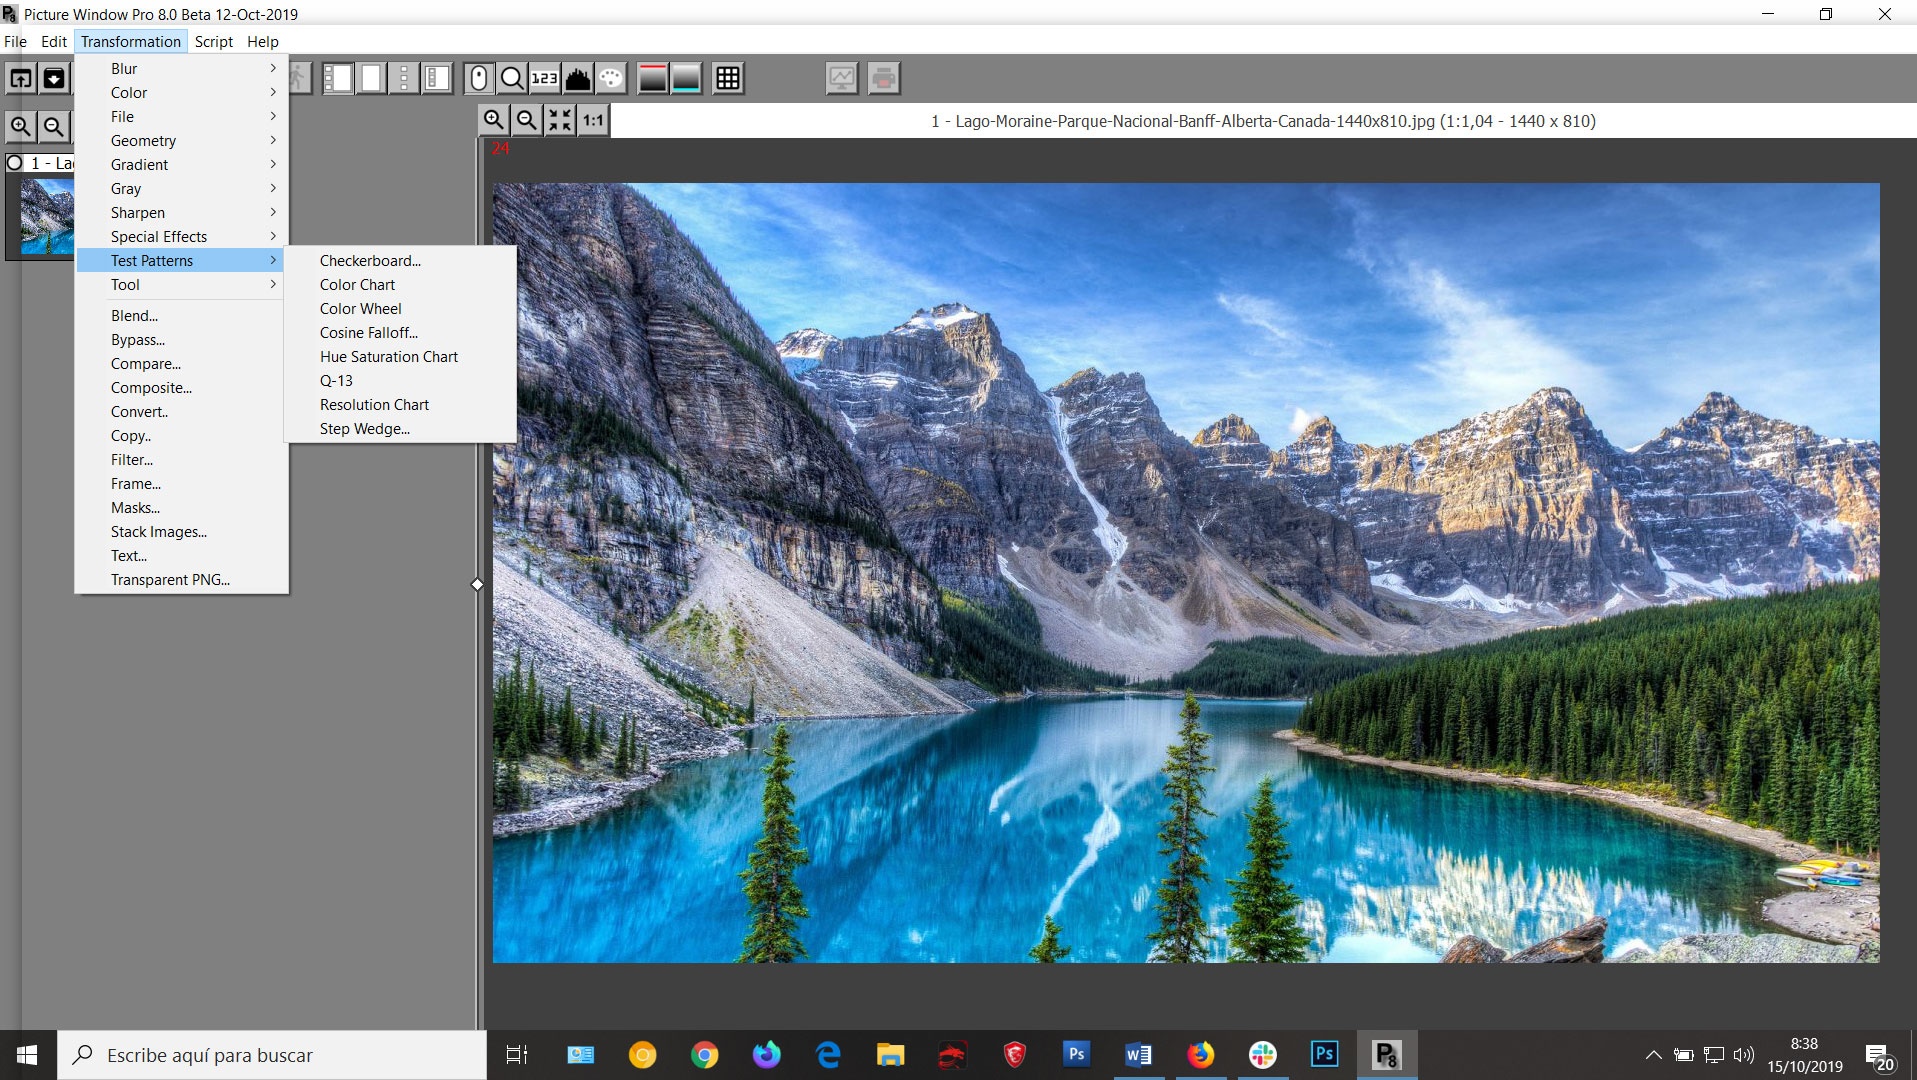Open Google Chrome from taskbar

(705, 1055)
